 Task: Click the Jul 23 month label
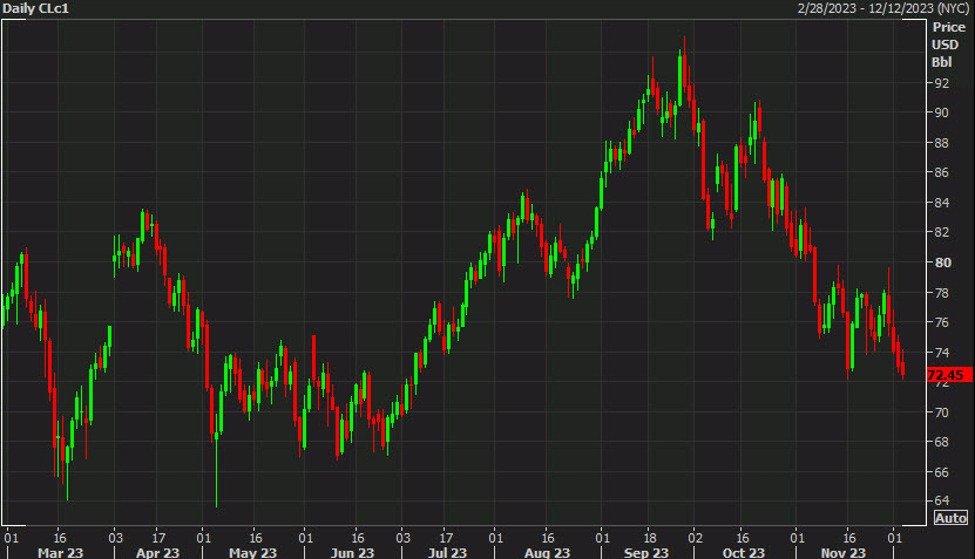coord(449,552)
